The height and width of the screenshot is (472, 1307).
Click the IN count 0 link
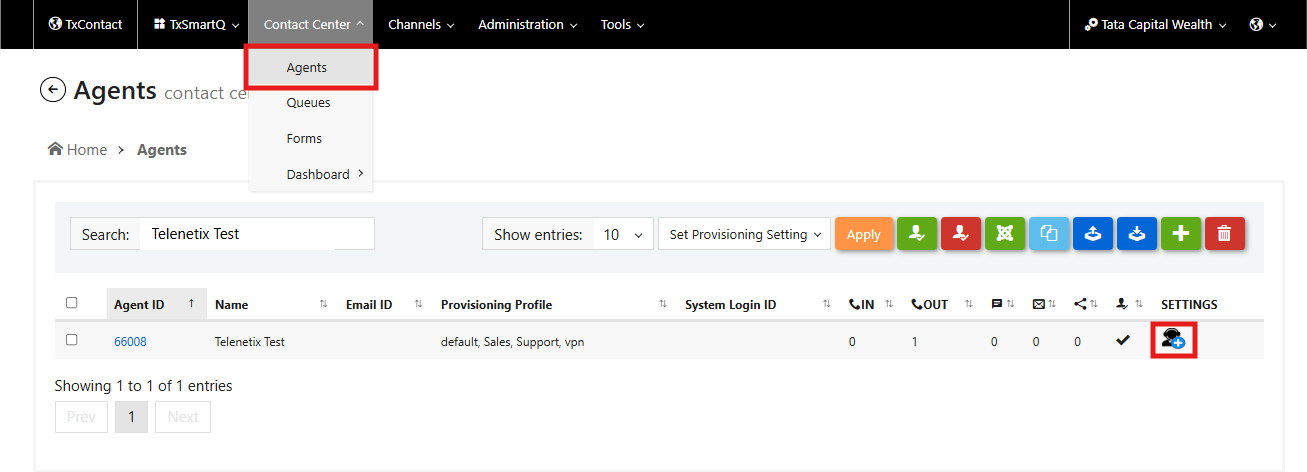pos(852,341)
